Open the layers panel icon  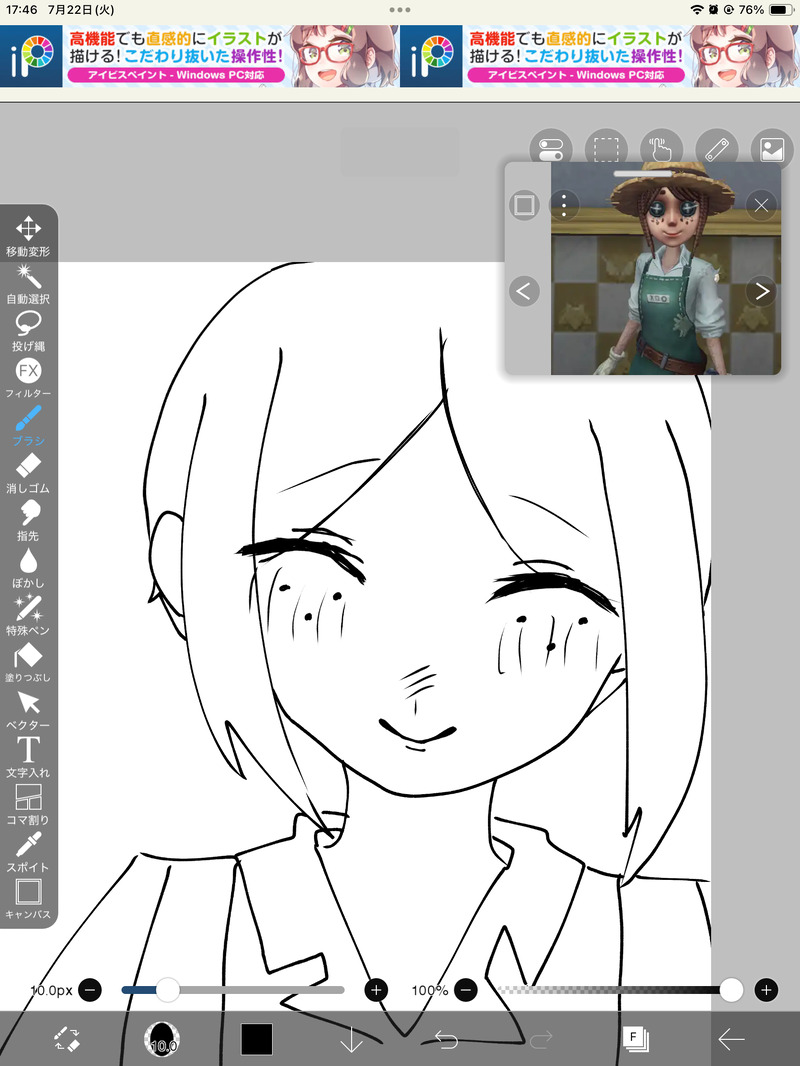[636, 1039]
